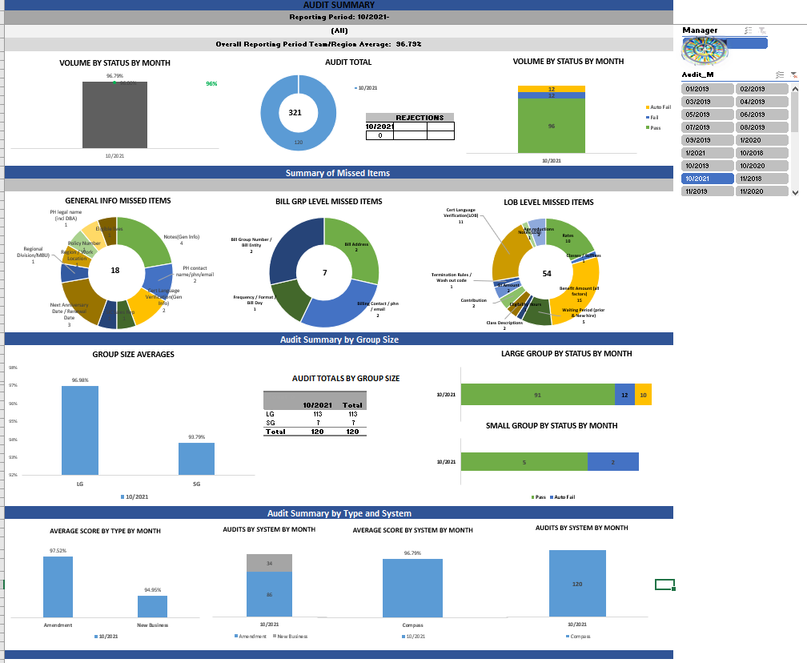Choose 05/2019 in the month slicer
Image resolution: width=807 pixels, height=663 pixels.
pos(707,114)
